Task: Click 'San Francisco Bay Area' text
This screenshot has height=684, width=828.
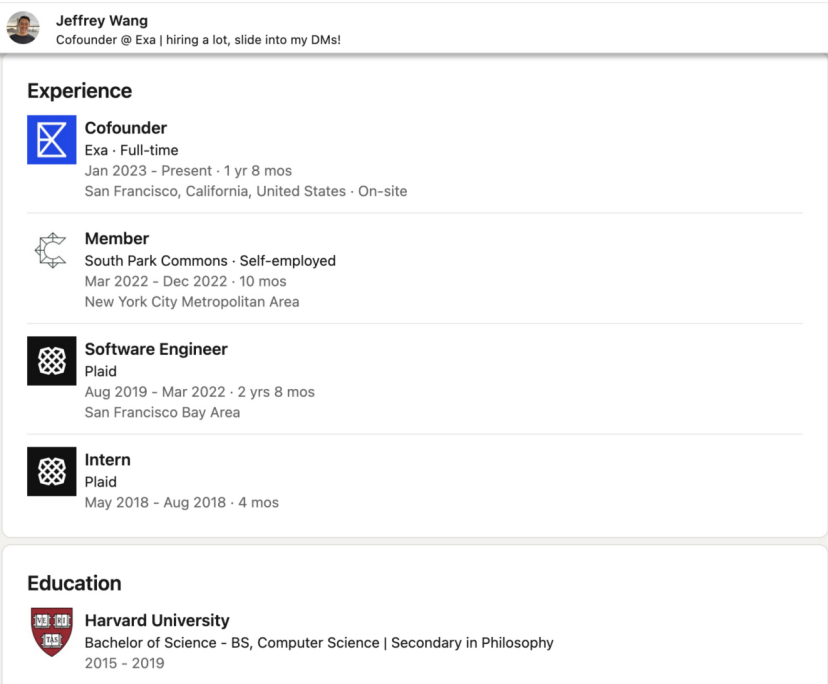Action: click(163, 412)
